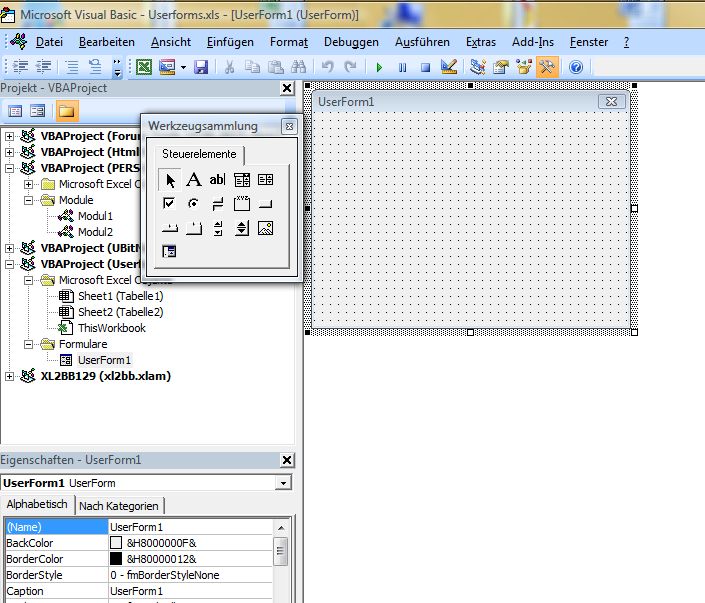Viewport: 705px width, 603px height.
Task: Click the properties list scrollbar thumb
Action: click(x=280, y=551)
